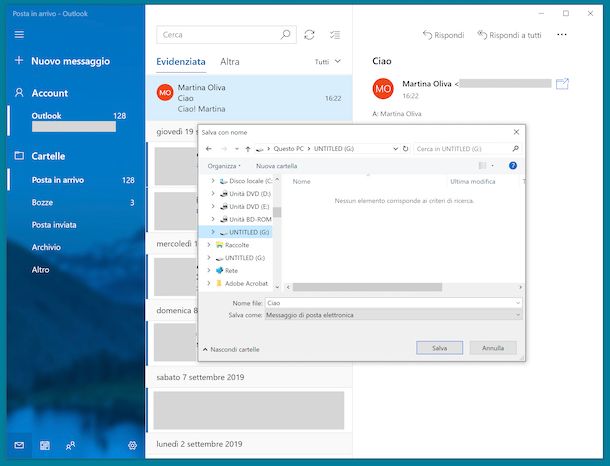The height and width of the screenshot is (466, 610).
Task: Open the Tutti filter dropdown
Action: [x=328, y=61]
